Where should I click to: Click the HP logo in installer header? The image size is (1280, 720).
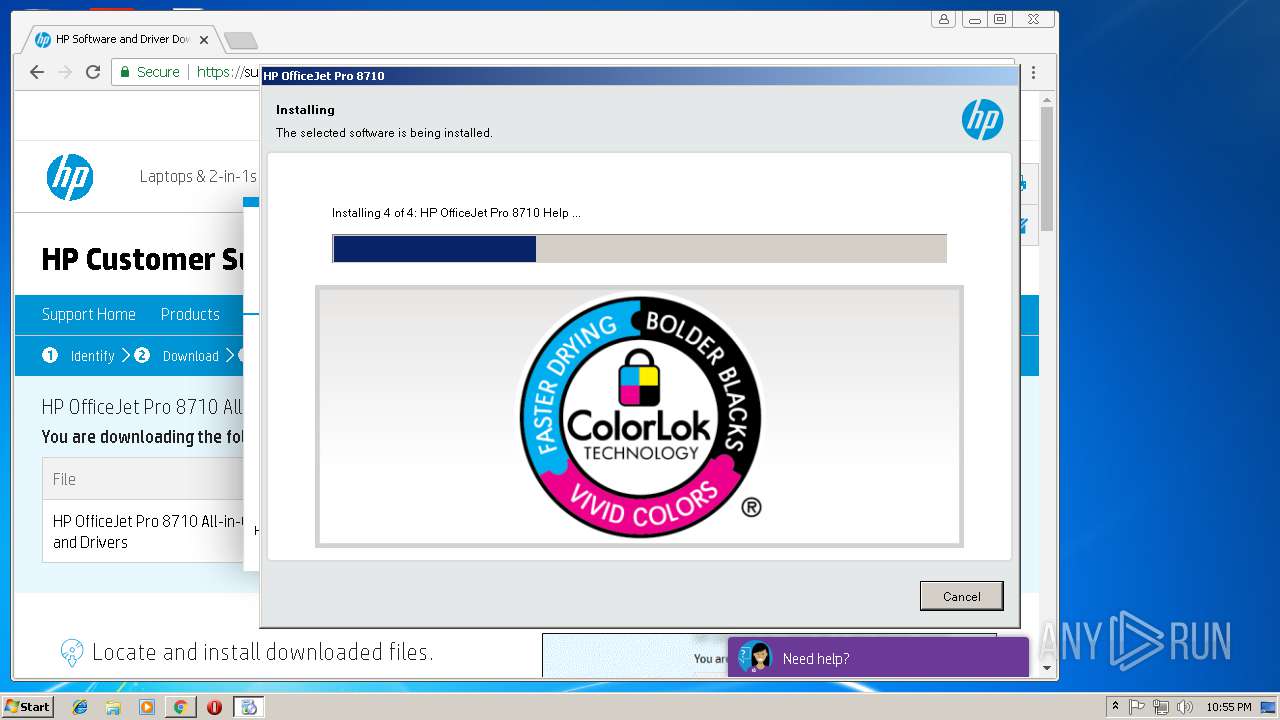(982, 120)
